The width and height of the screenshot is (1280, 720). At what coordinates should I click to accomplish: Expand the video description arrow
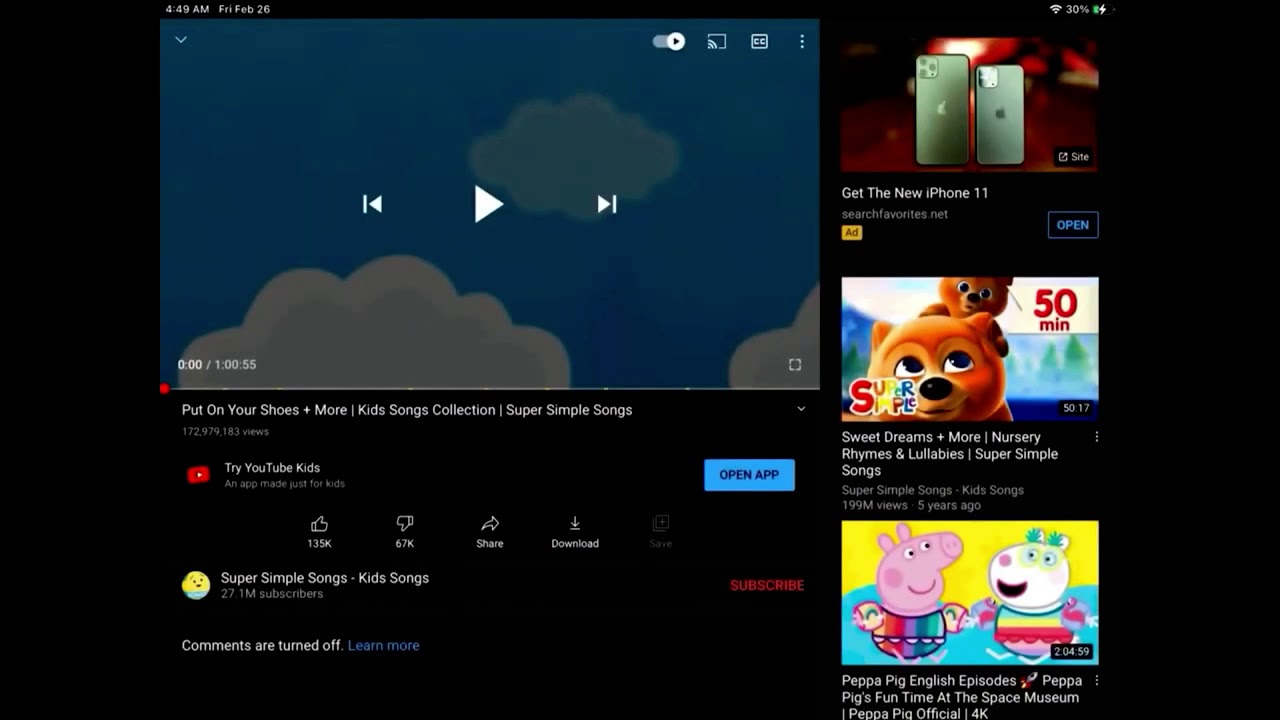tap(801, 409)
